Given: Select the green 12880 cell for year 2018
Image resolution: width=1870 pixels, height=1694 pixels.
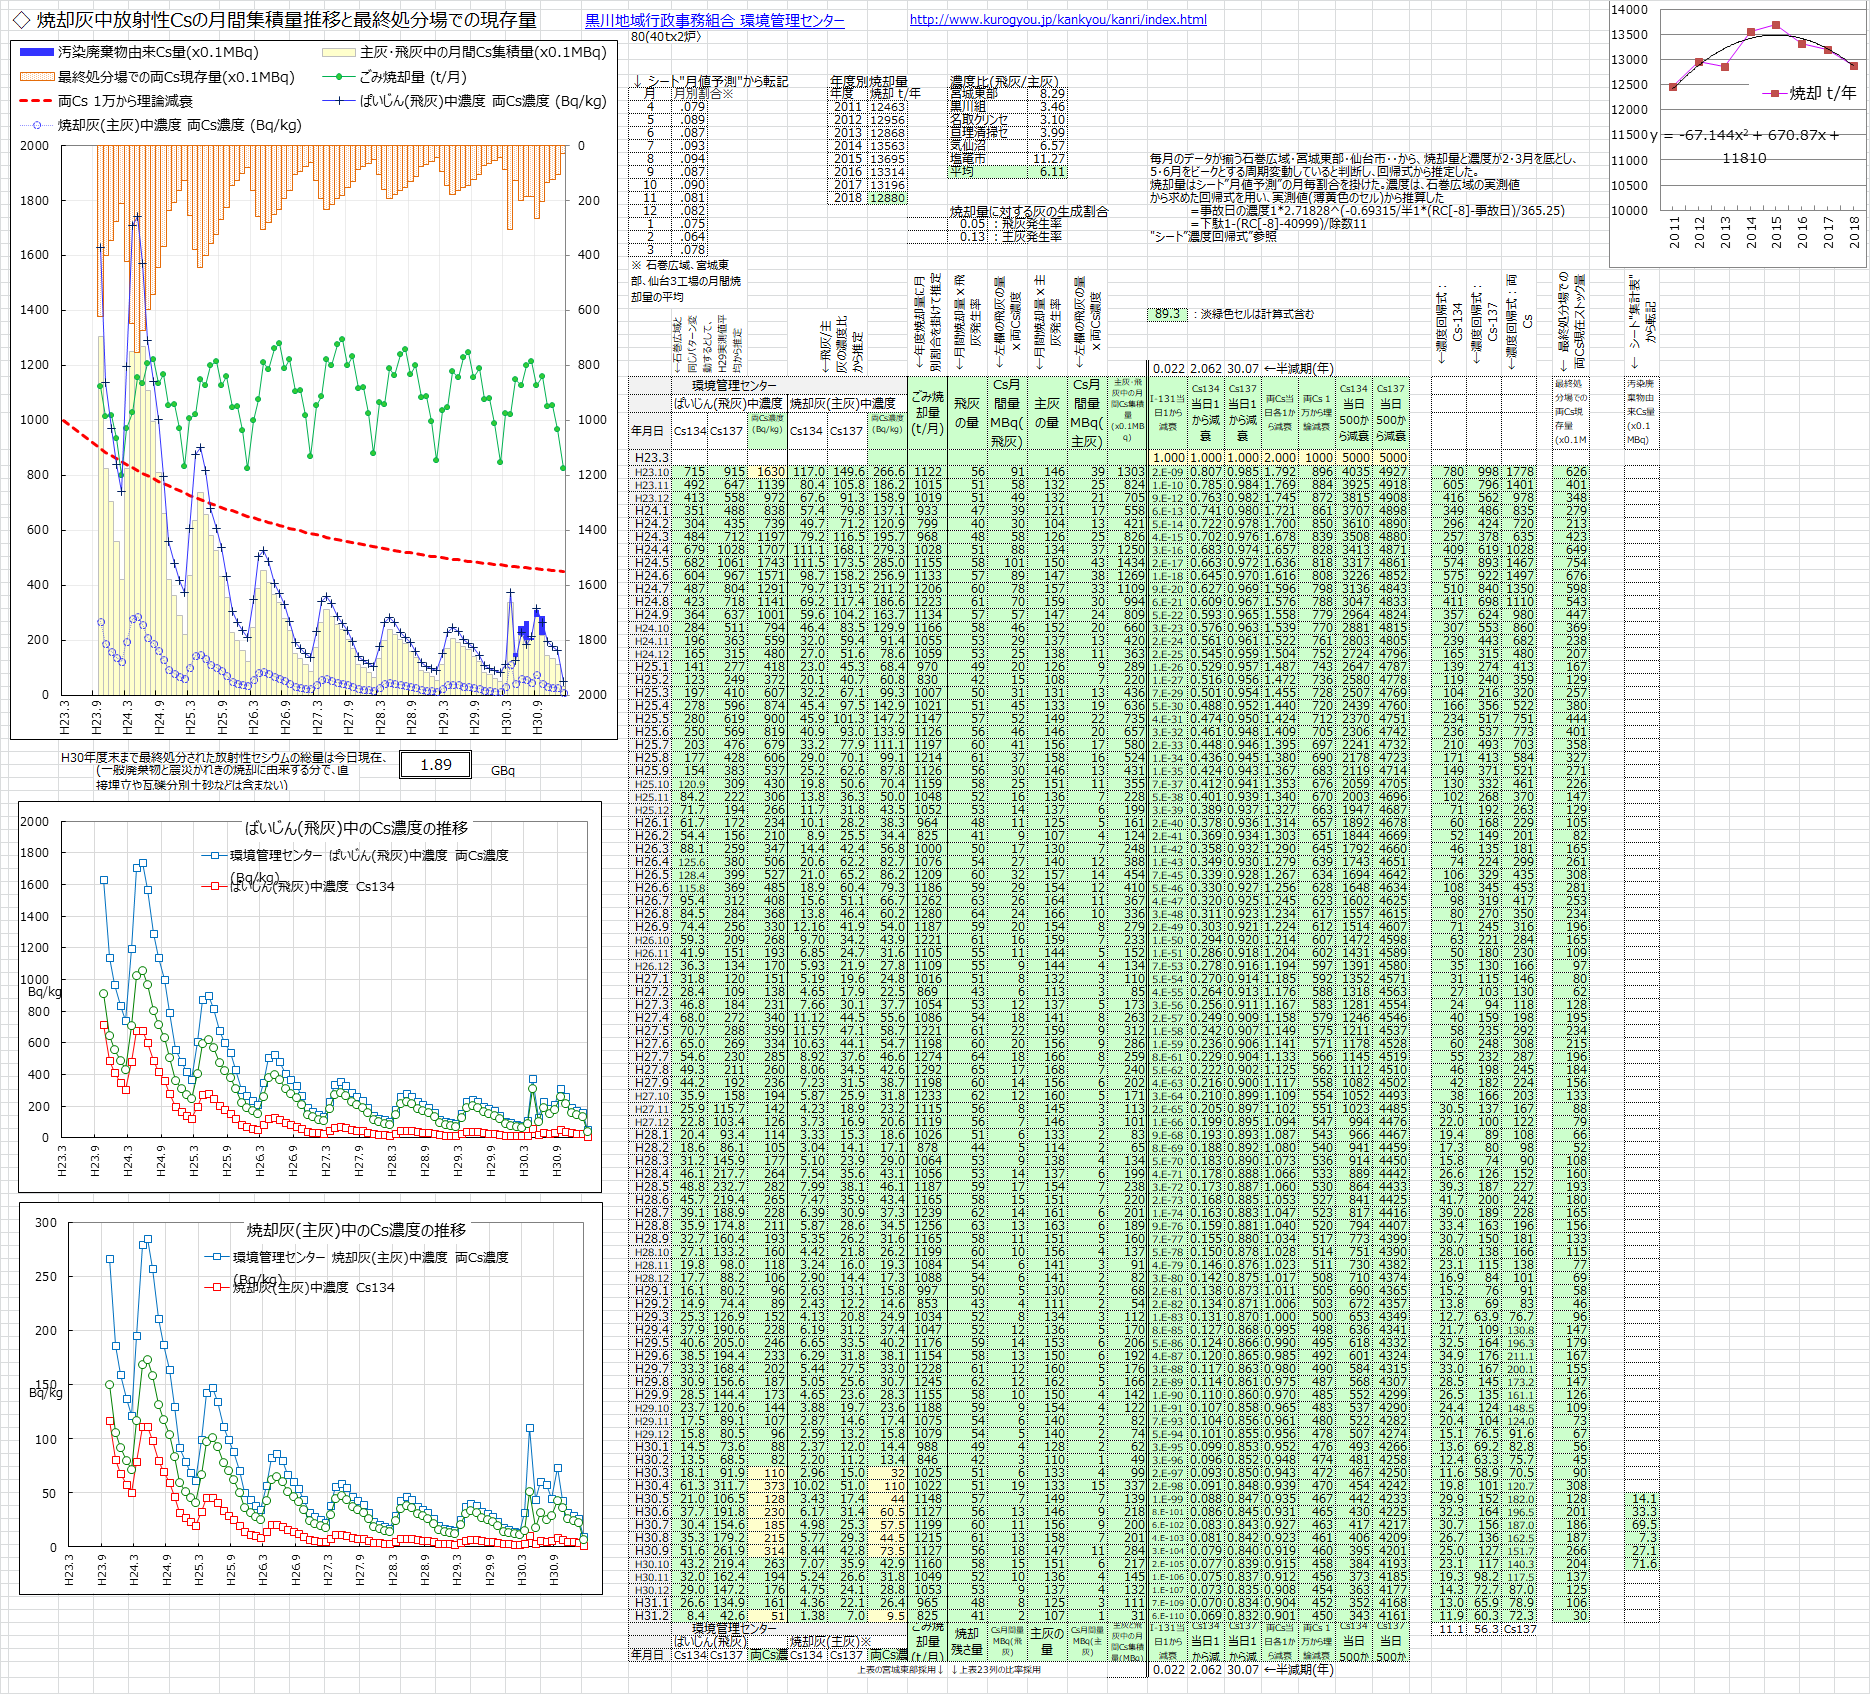Looking at the screenshot, I should pyautogui.click(x=887, y=198).
